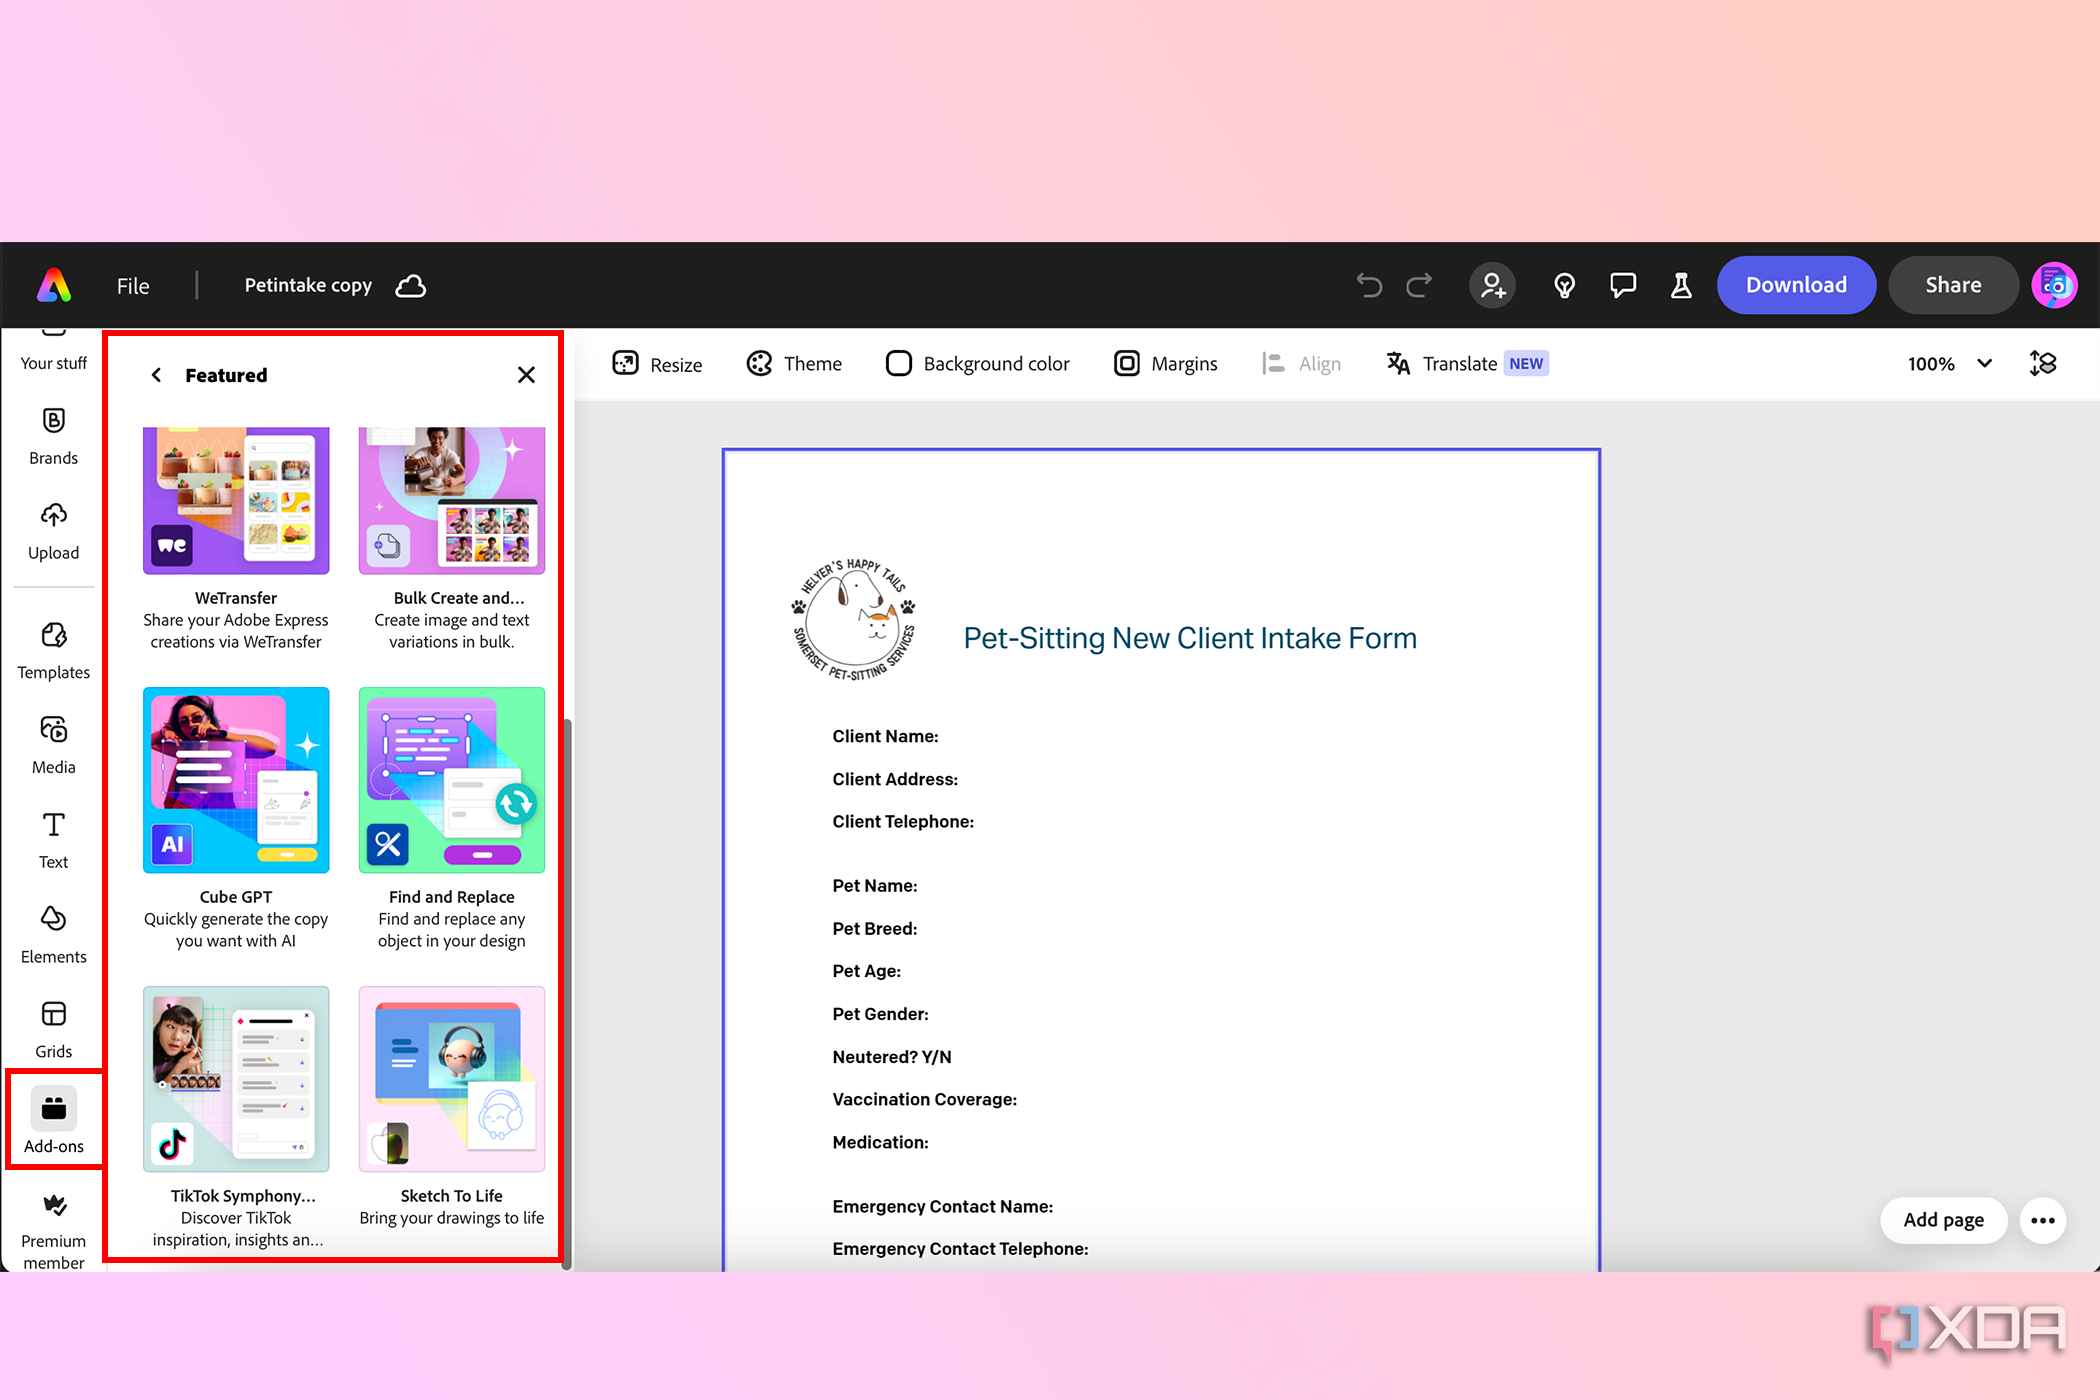The height and width of the screenshot is (1400, 2100).
Task: Invite collaborators with the add-person icon
Action: tap(1493, 286)
